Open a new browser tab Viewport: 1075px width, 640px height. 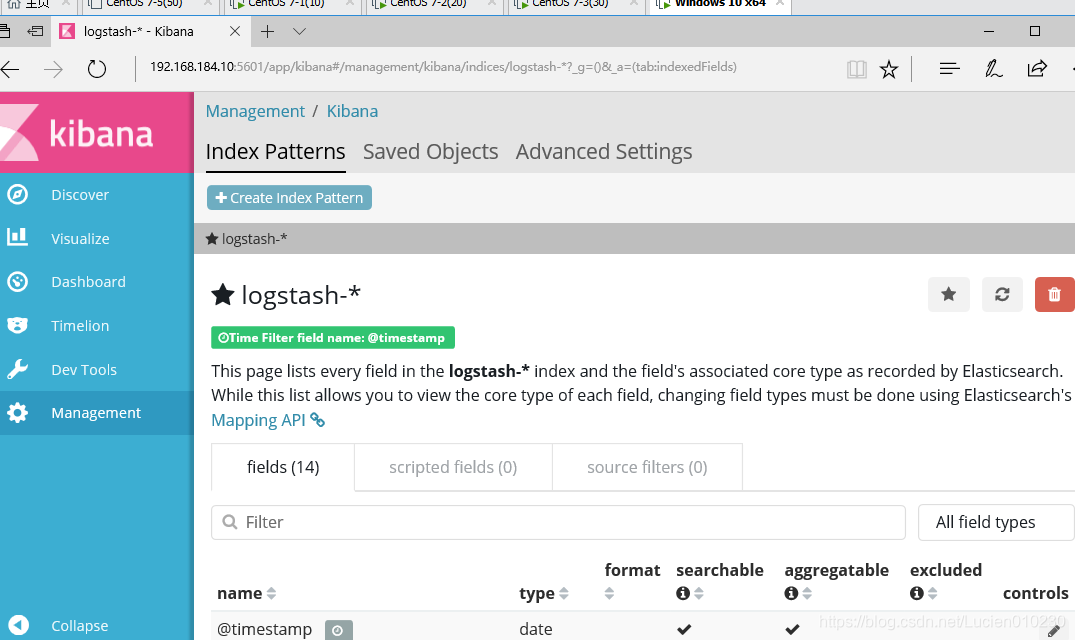tap(267, 32)
